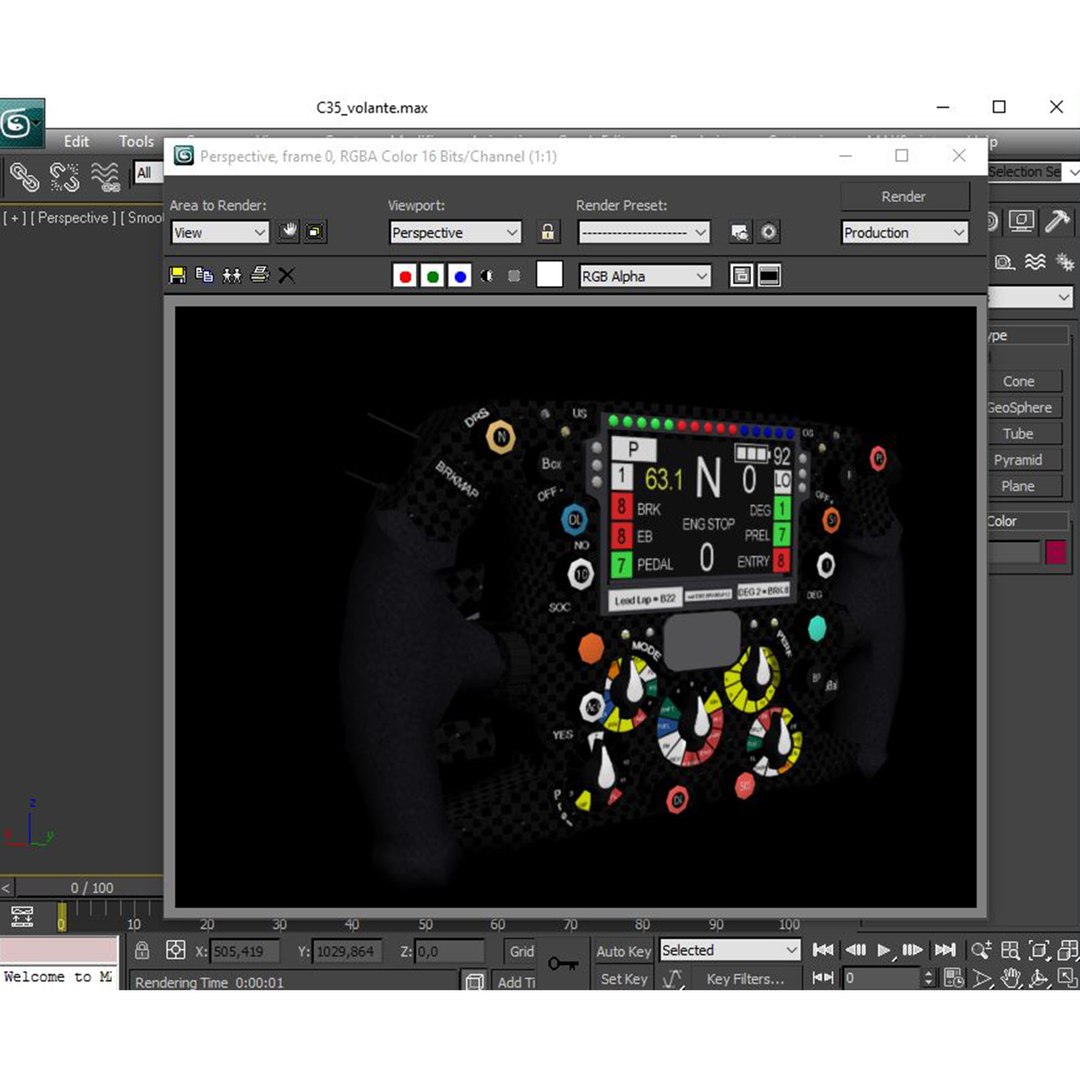This screenshot has width=1080, height=1080.
Task: Click Zoom Extents All icon
Action: click(x=1010, y=951)
